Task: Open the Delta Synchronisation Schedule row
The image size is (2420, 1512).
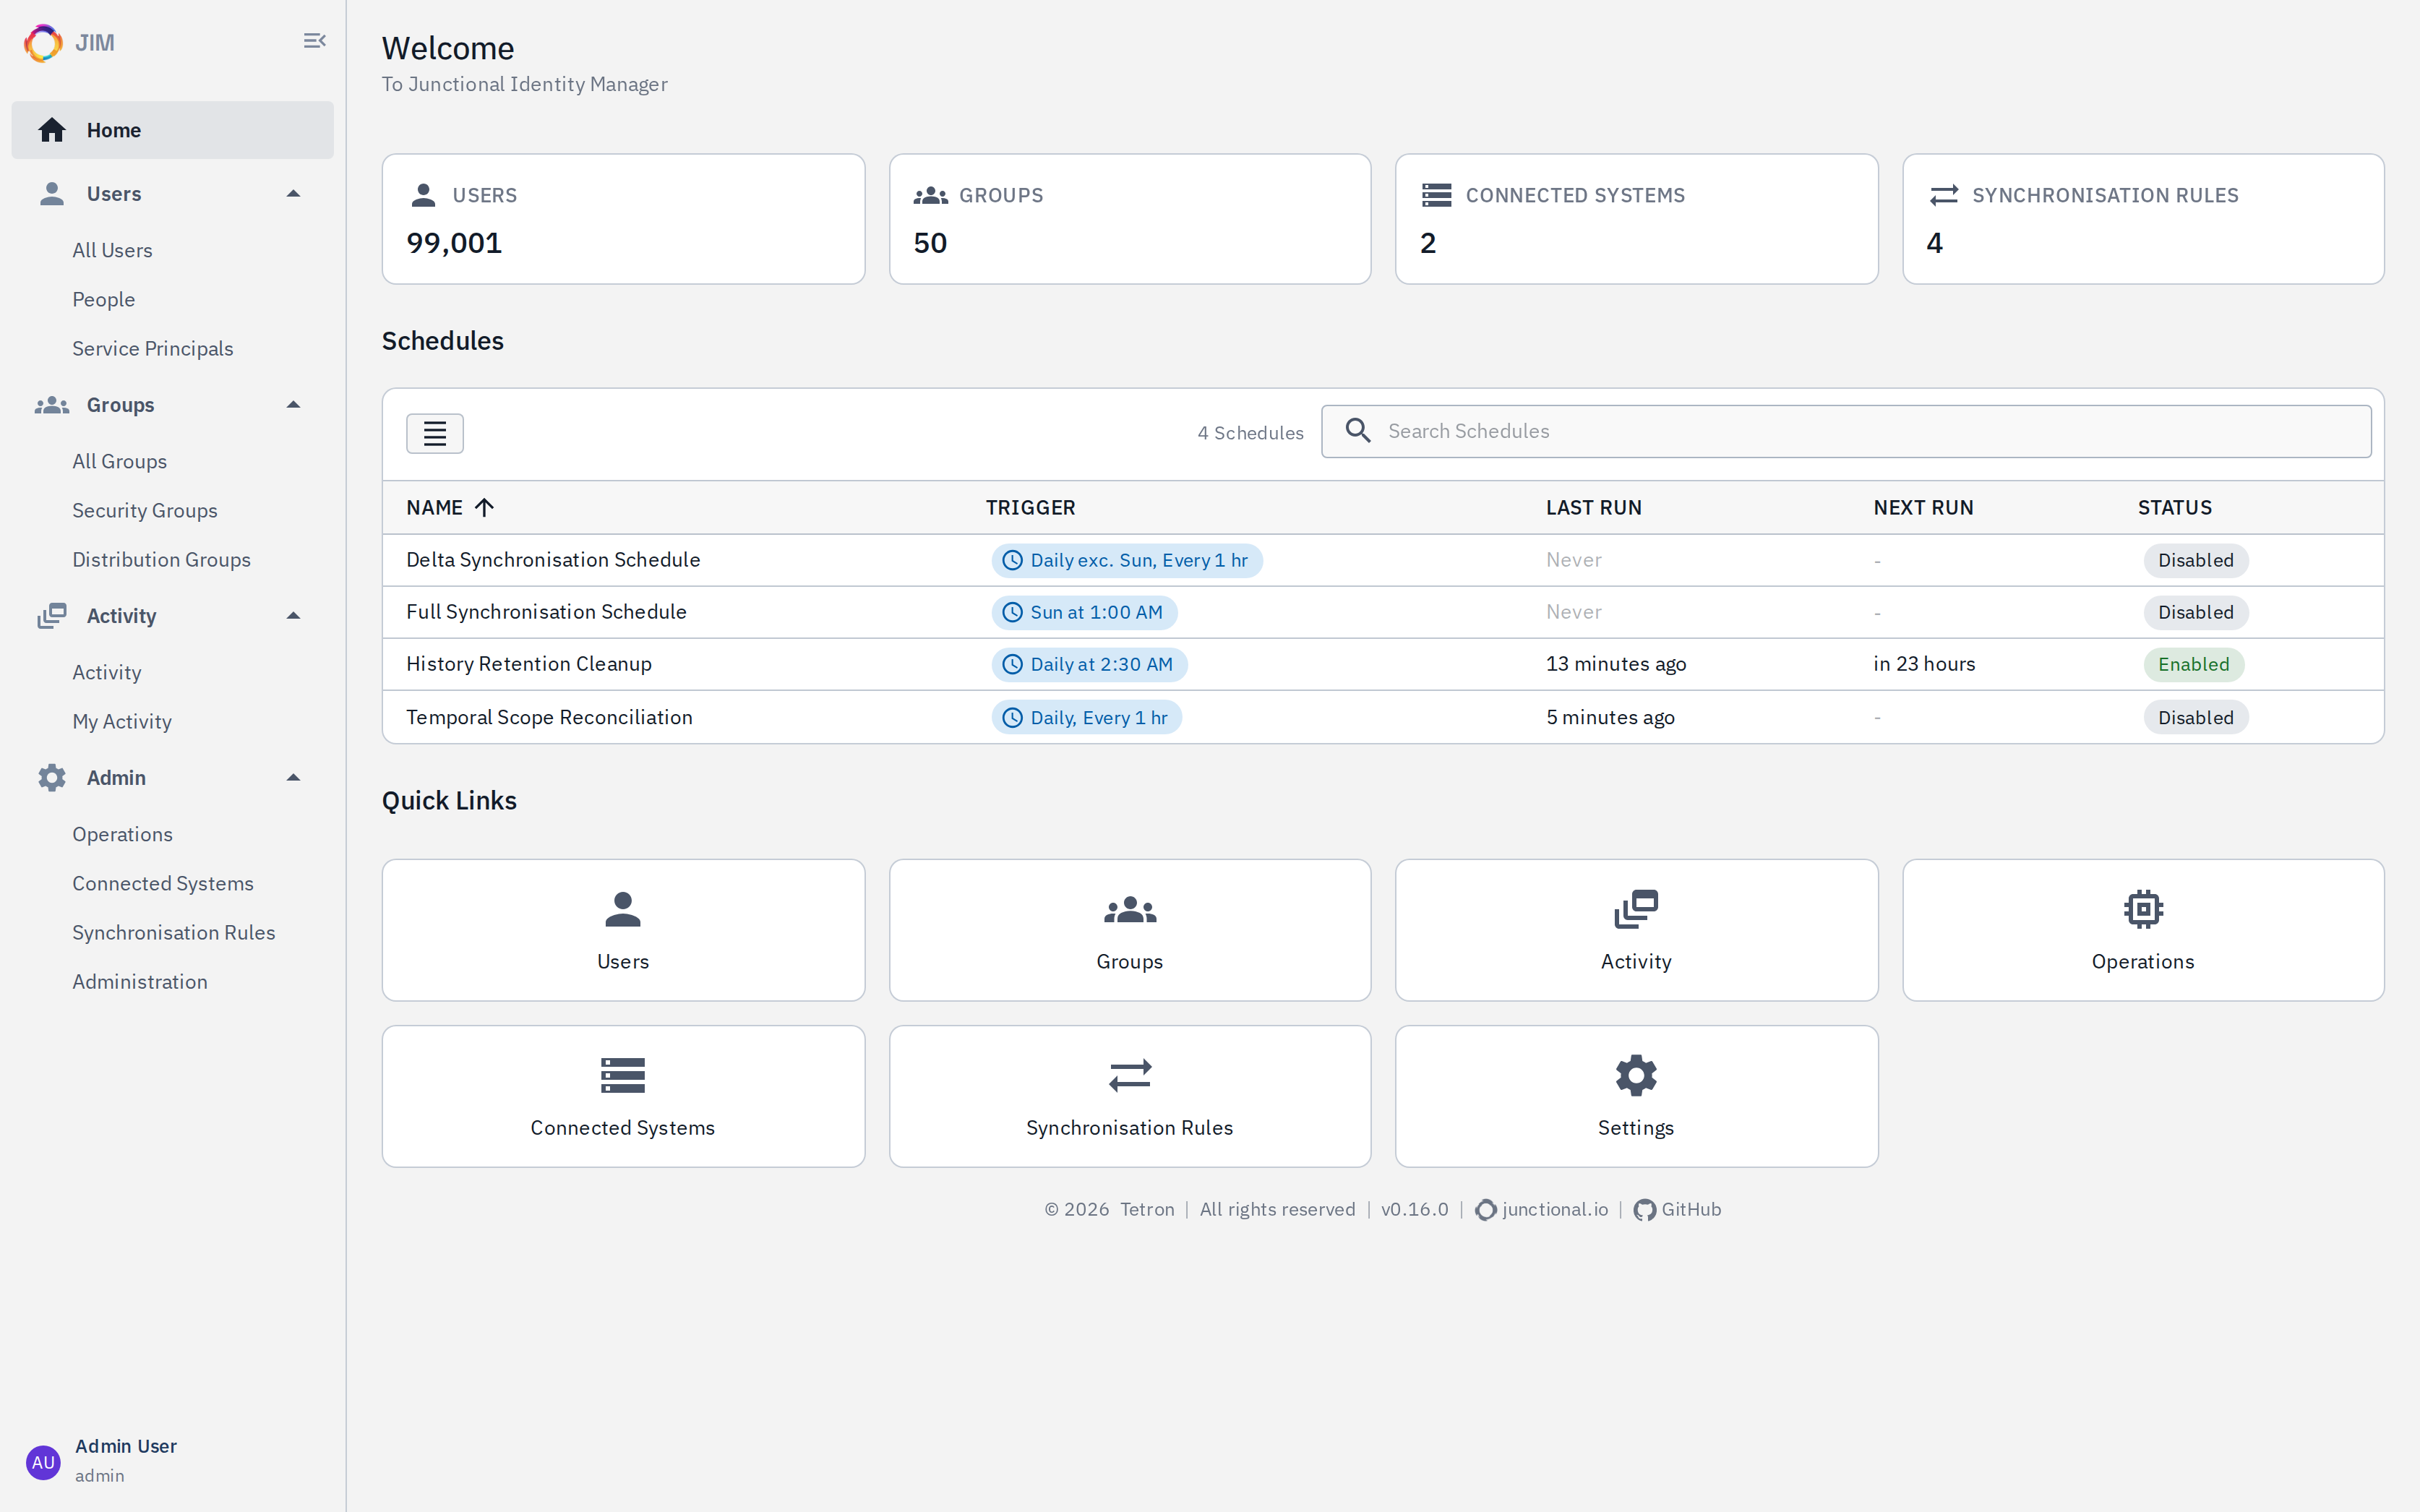Action: [x=1383, y=560]
